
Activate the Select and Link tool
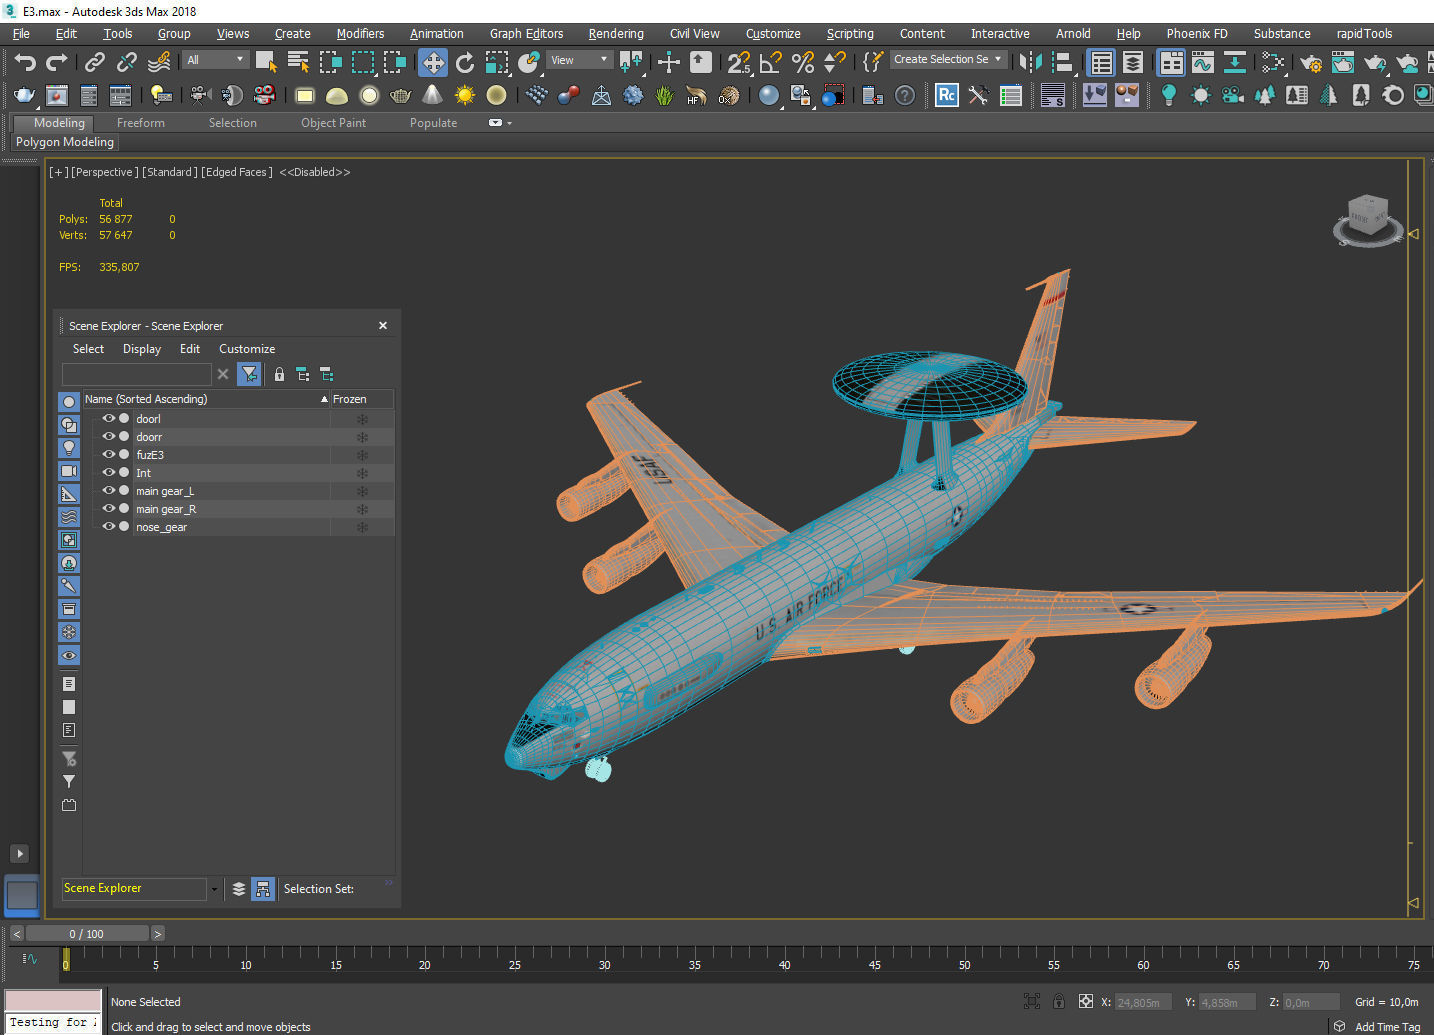point(94,63)
